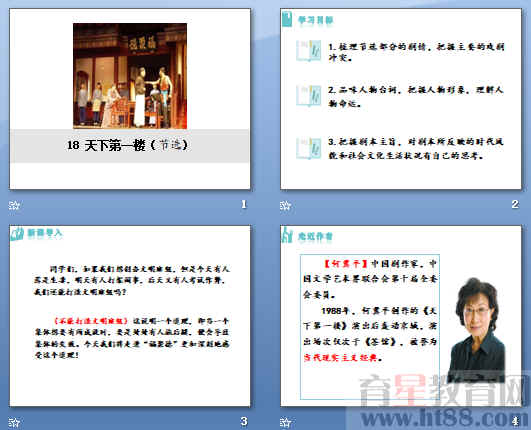Click the animation star icon under slide 4
The width and height of the screenshot is (531, 430).
285,422
